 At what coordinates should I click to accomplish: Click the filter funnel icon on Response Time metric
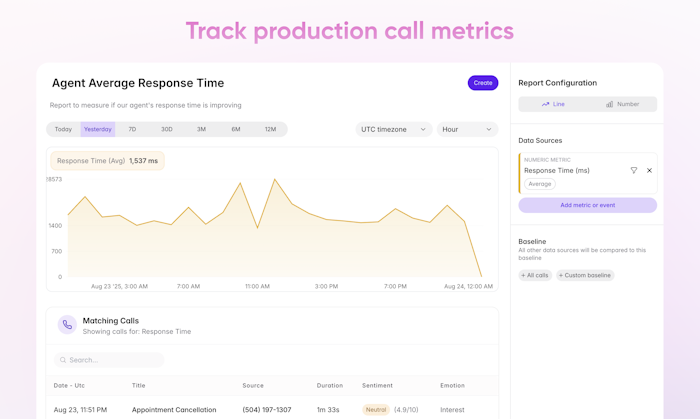click(633, 170)
